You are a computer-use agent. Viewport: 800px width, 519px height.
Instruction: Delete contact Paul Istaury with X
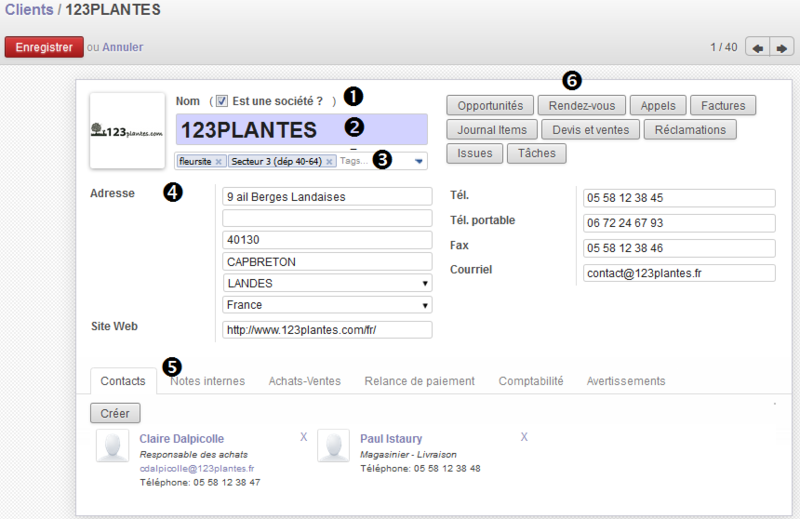[x=524, y=437]
